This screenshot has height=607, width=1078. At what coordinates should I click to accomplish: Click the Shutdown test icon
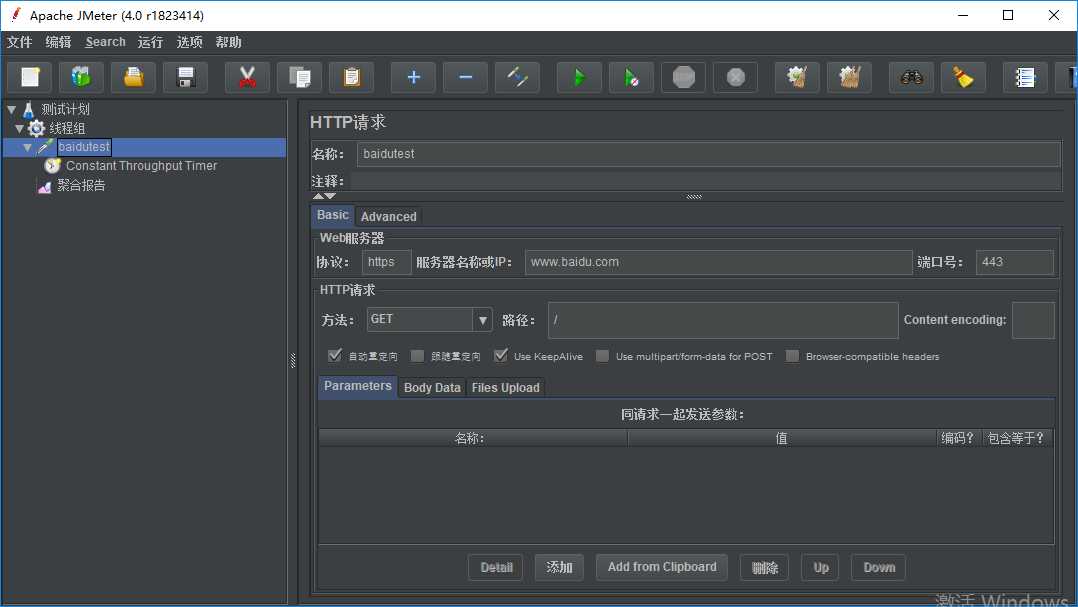pos(736,77)
